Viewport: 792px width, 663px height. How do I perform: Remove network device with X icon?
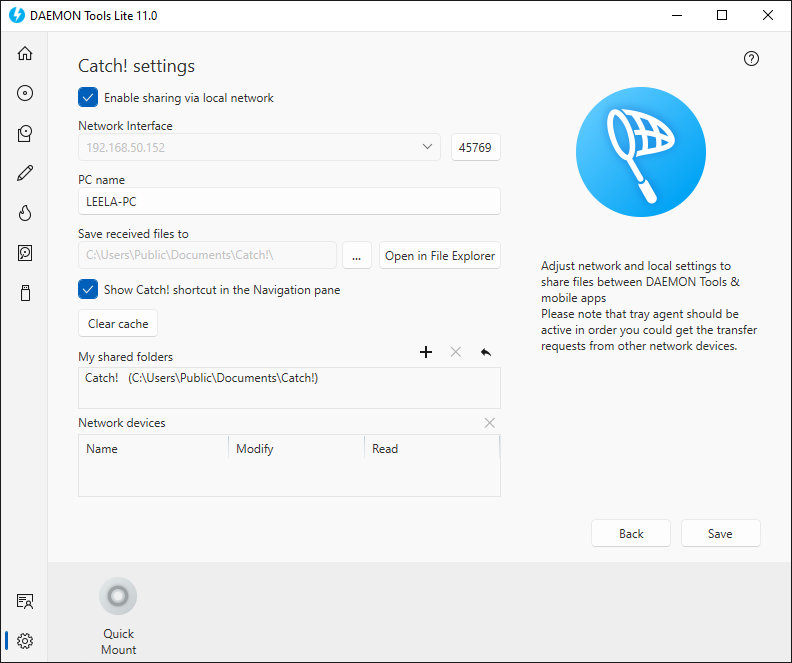489,423
